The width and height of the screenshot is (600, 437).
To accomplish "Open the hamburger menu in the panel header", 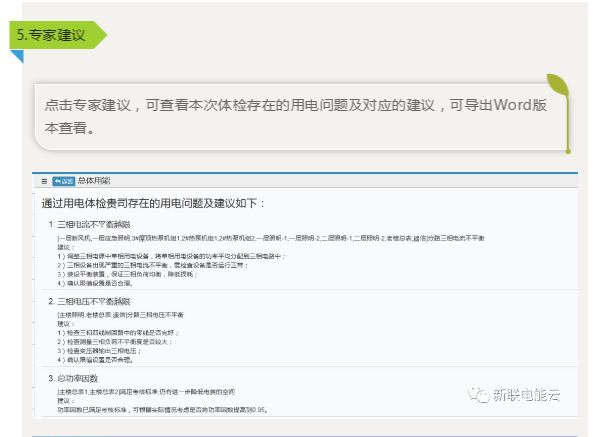I will tap(44, 181).
